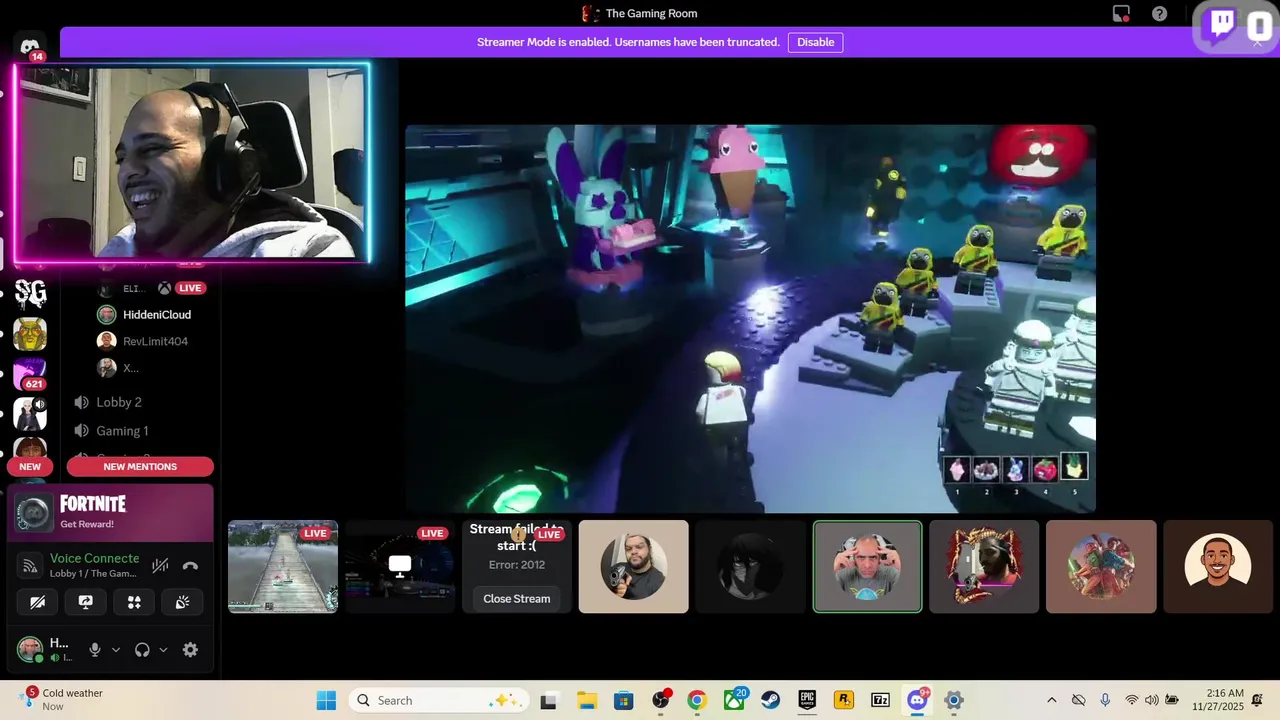Select green-outlined speaking participant tile
The image size is (1280, 720).
tap(868, 567)
